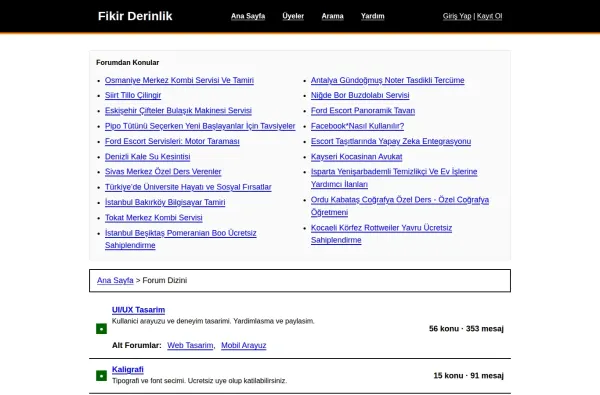Screen dimensions: 600x395
Task: Open the Web Tasarim subforum
Action: pos(190,345)
